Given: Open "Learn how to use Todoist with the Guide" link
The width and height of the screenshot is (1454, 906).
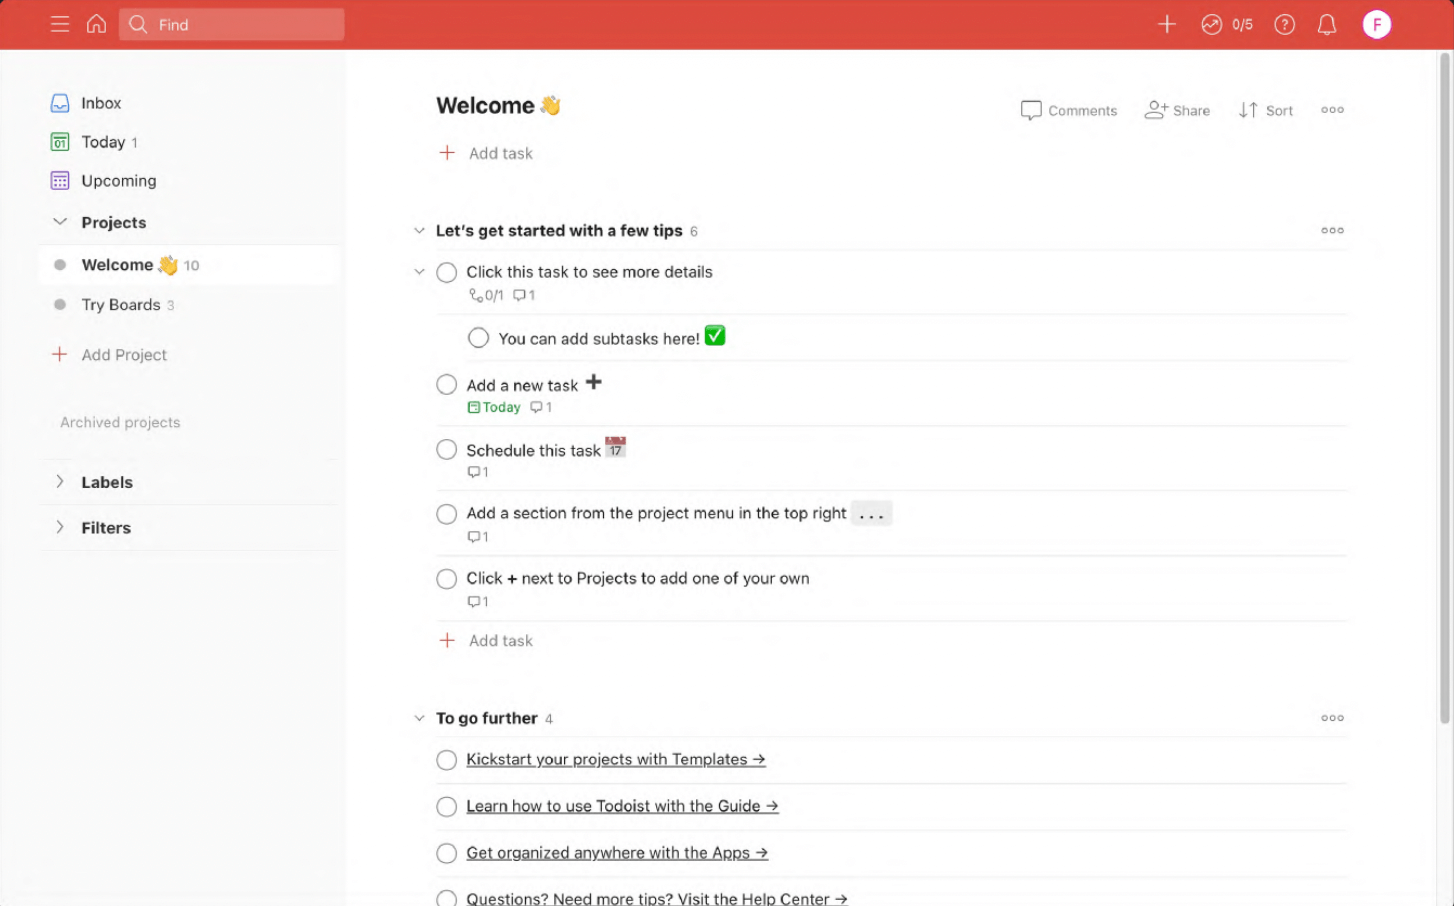Looking at the screenshot, I should pos(622,806).
